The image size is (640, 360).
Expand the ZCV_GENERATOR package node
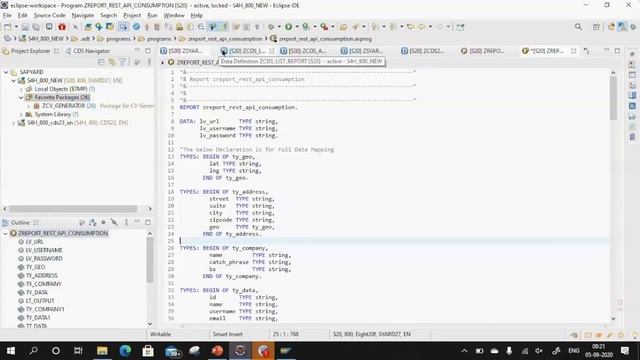pyautogui.click(x=29, y=106)
